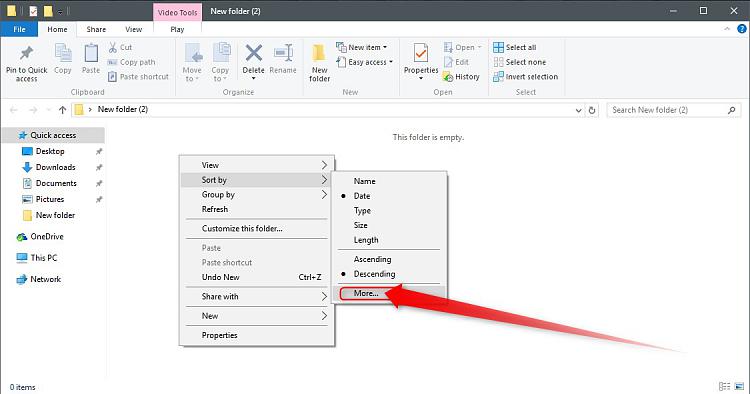This screenshot has width=750, height=394.
Task: Click the forward navigation arrow
Action: (x=33, y=110)
